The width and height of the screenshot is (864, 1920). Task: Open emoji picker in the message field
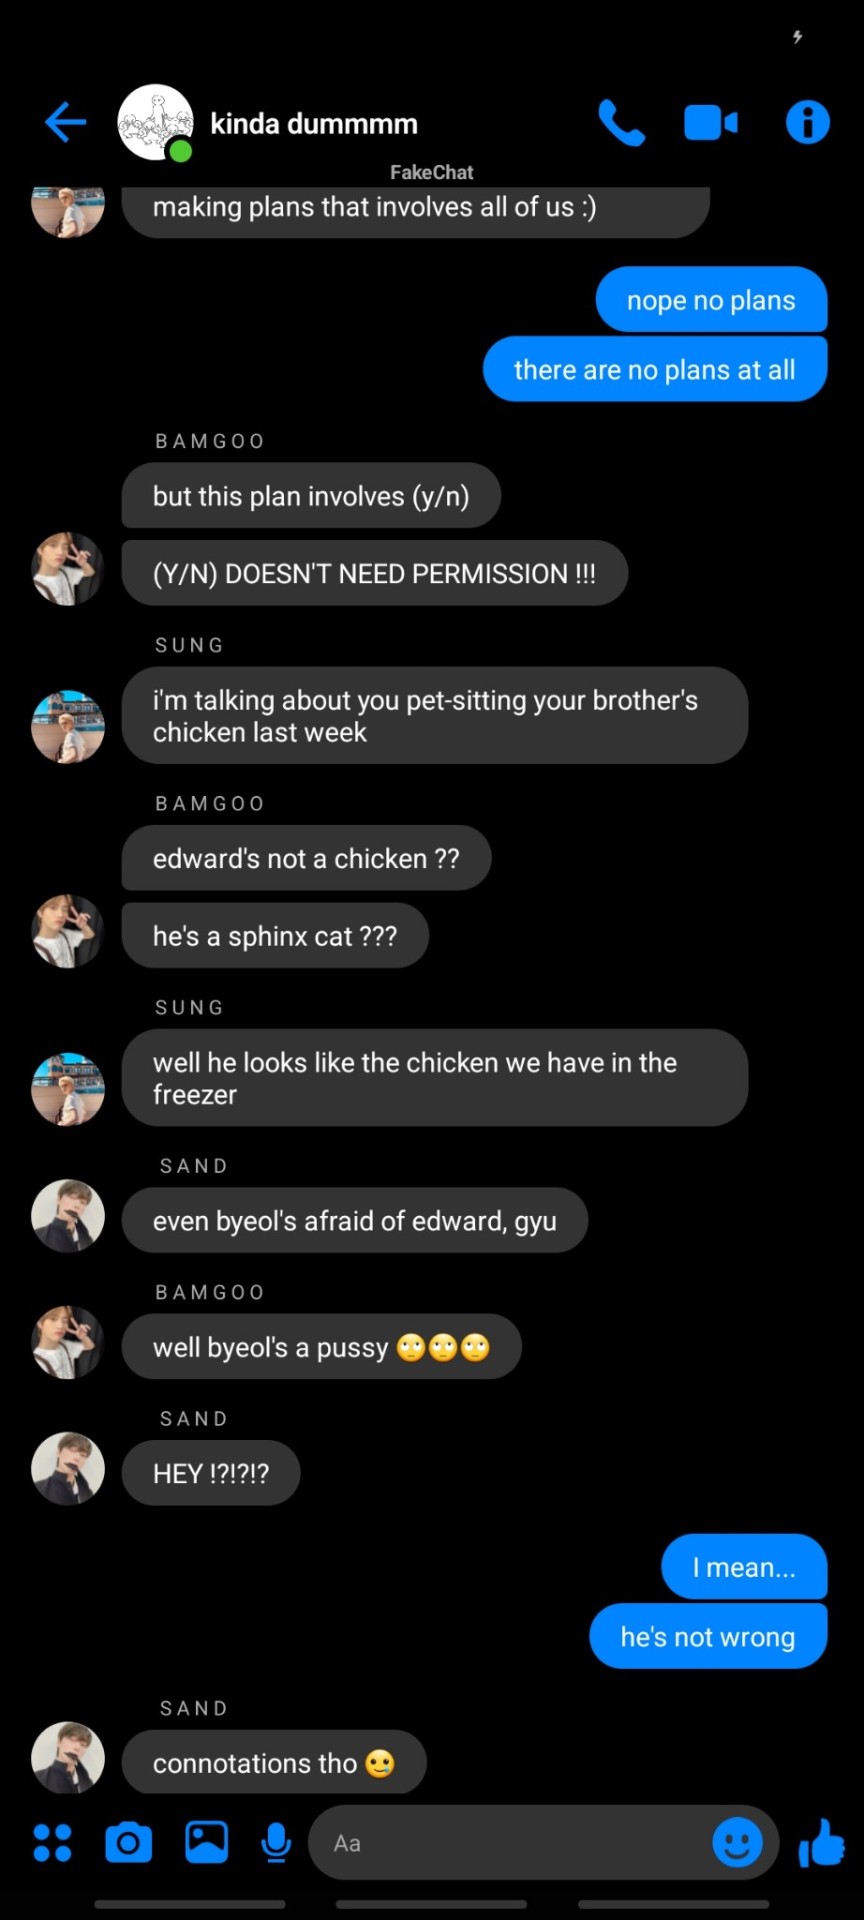737,1842
